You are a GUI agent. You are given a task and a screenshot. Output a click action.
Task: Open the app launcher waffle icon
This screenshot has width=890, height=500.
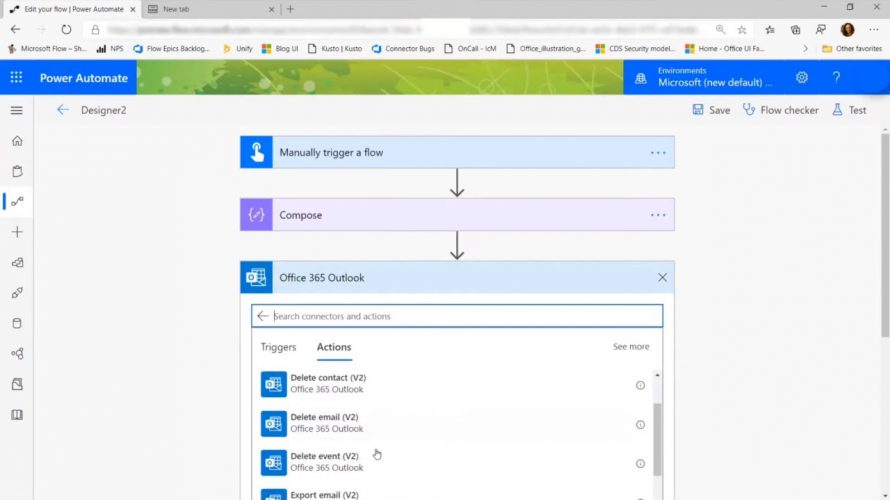pos(16,78)
